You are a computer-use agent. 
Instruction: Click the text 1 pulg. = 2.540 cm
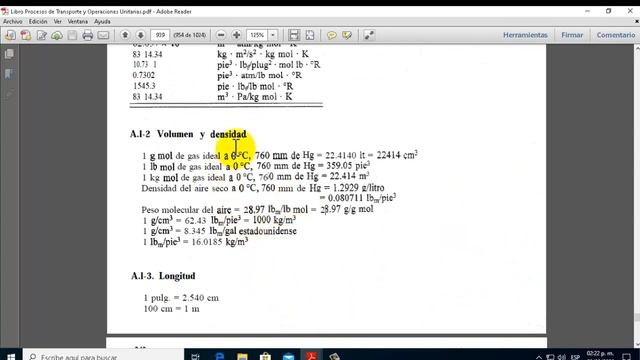pyautogui.click(x=181, y=298)
